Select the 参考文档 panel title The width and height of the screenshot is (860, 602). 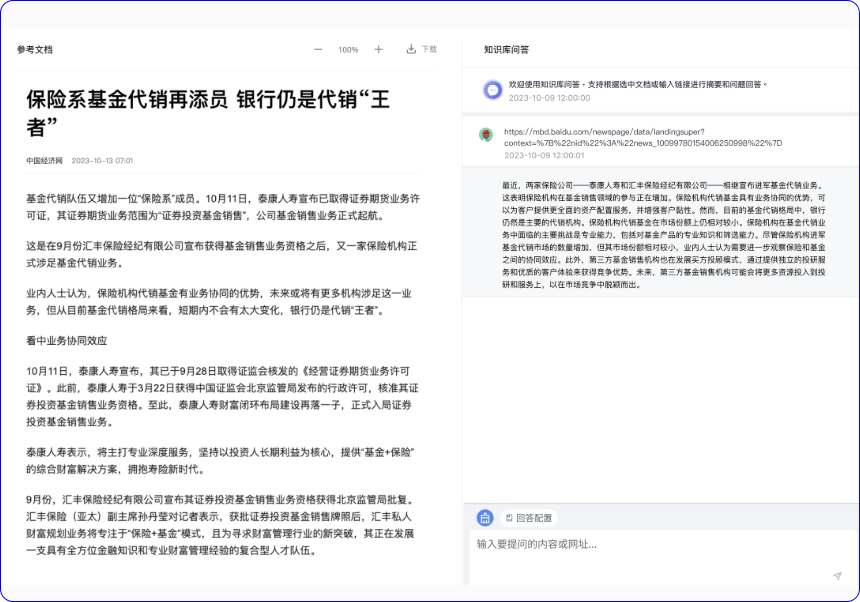pyautogui.click(x=35, y=49)
